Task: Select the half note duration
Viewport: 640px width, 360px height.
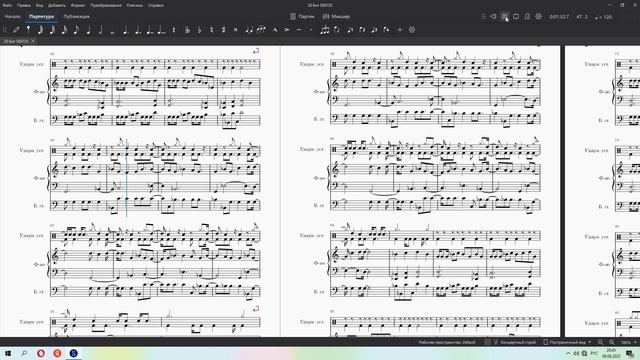Action: pos(100,29)
